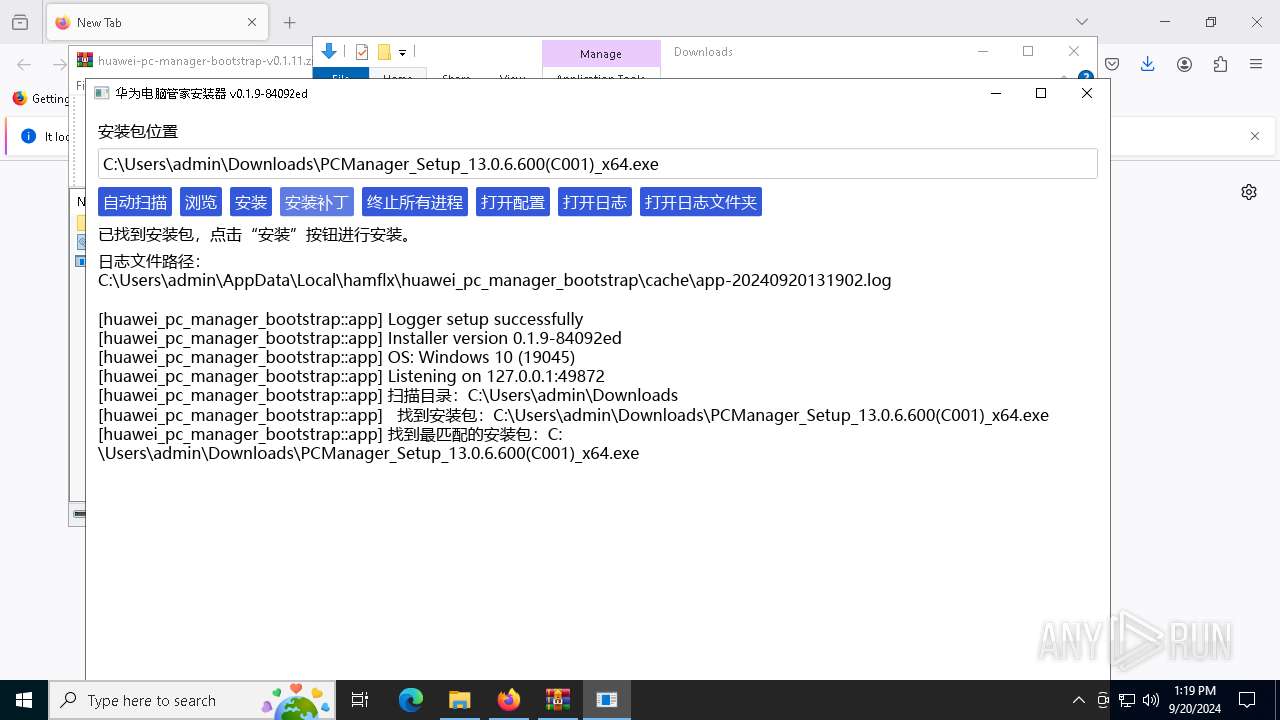Open the taskbar clock and date

click(1195, 700)
